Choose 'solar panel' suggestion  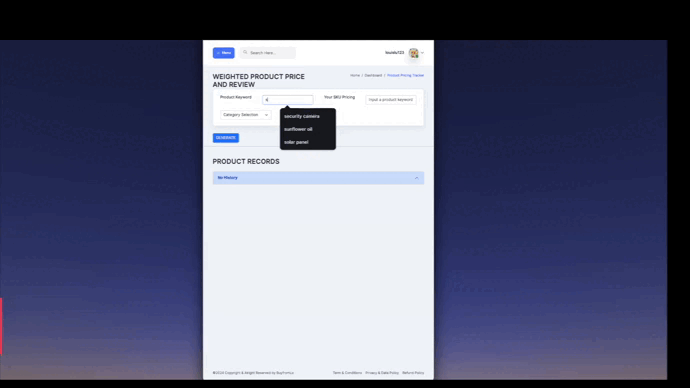tap(296, 142)
